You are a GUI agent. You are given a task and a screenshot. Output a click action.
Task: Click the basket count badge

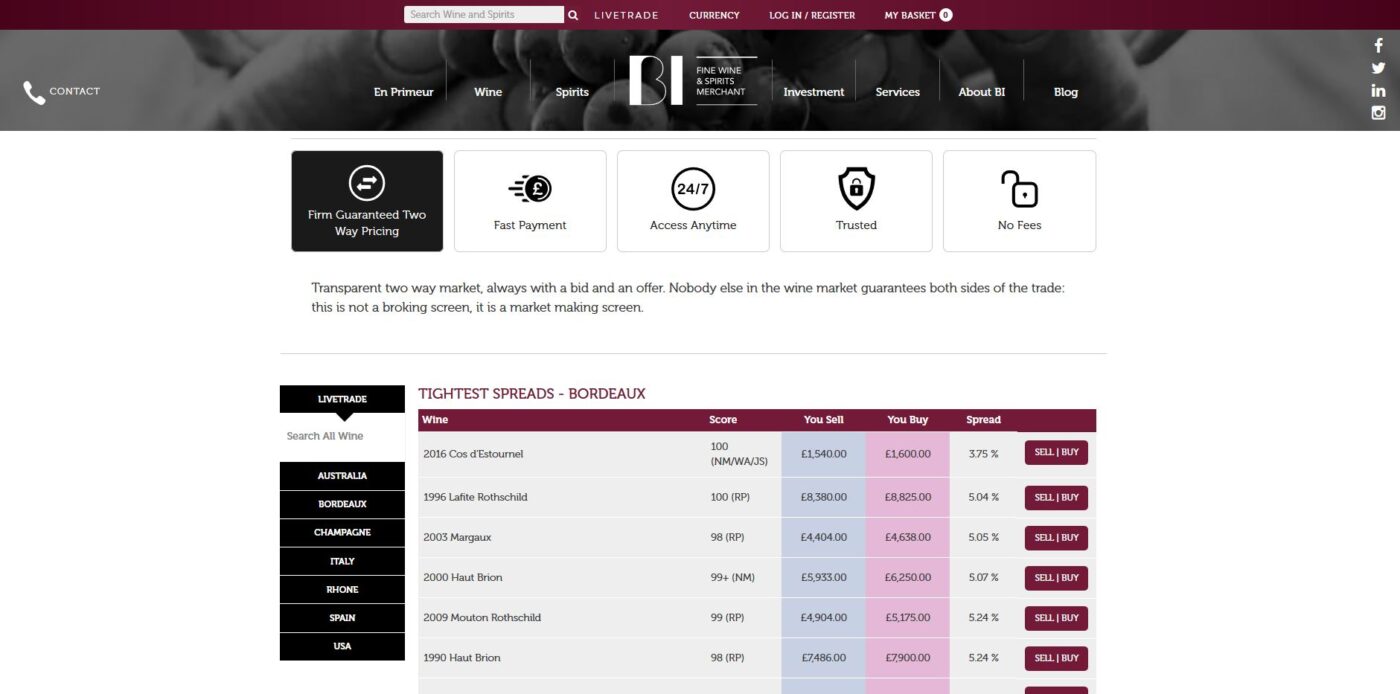pos(946,15)
